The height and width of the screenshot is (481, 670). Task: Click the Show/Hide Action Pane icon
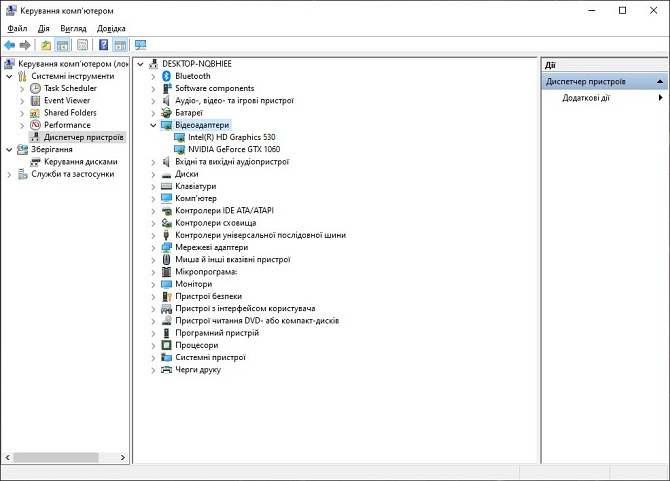pos(120,45)
